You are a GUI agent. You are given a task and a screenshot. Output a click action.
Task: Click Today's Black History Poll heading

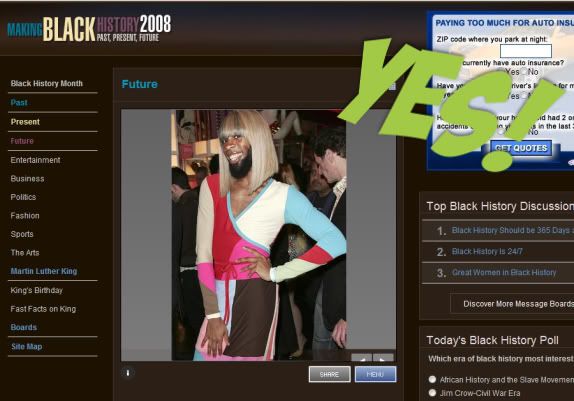pos(492,340)
